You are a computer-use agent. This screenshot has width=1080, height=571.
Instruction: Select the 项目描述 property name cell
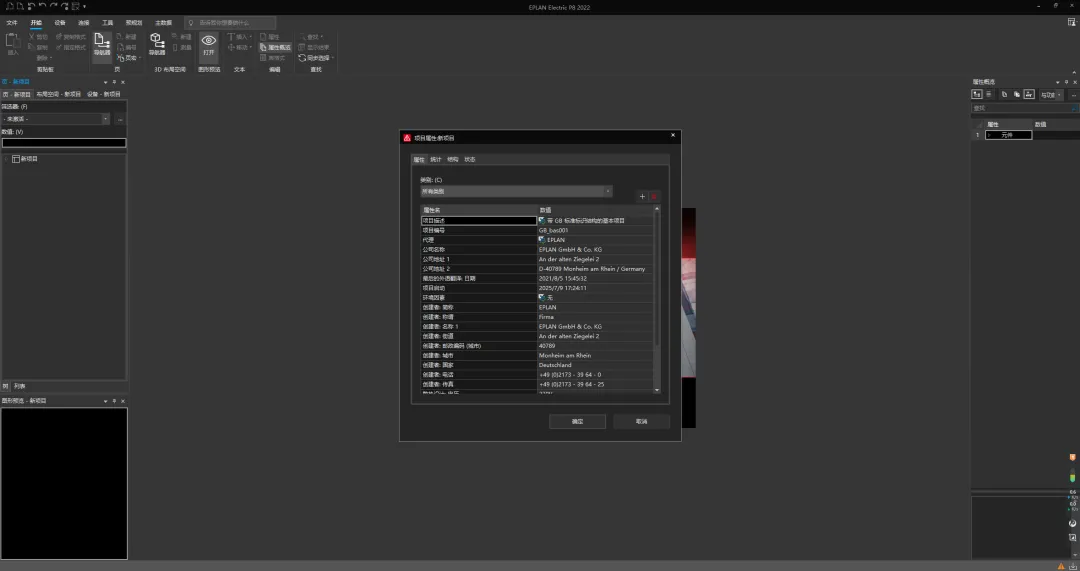click(479, 221)
